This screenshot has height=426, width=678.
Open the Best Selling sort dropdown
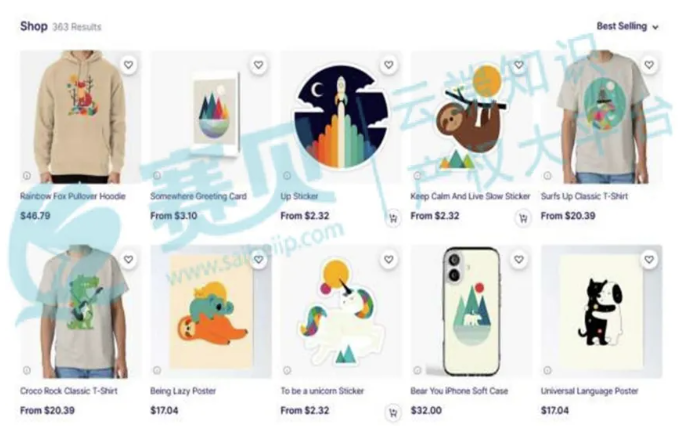click(x=627, y=26)
